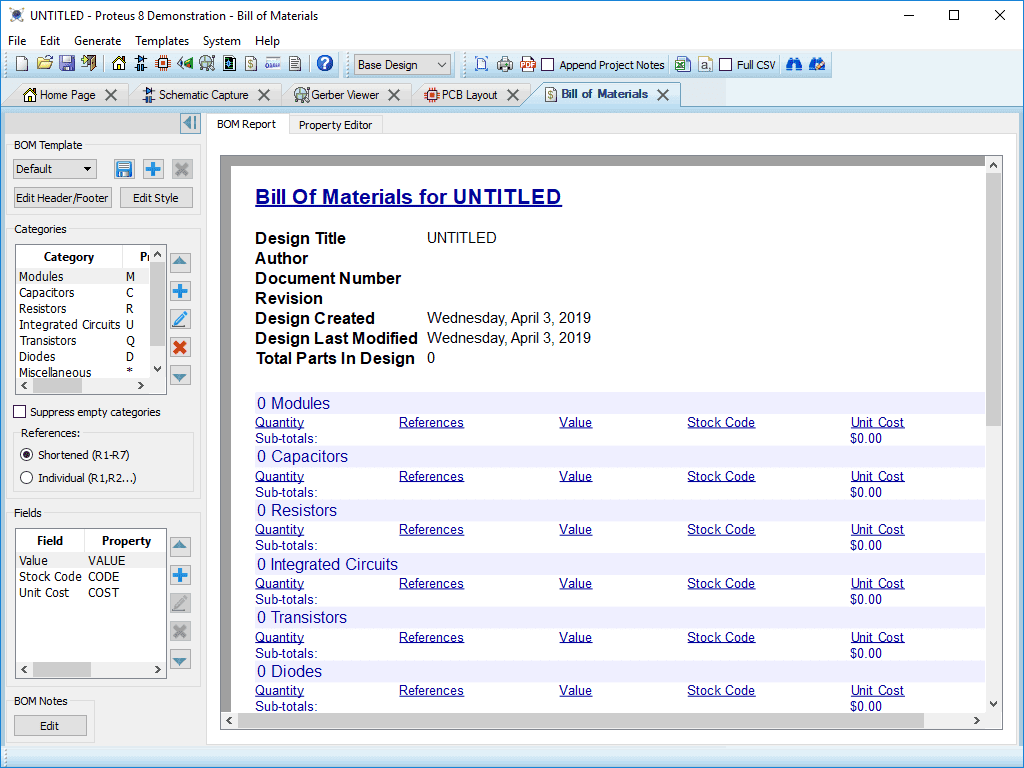Switch to the Property Editor tab
This screenshot has height=768, width=1024.
(x=335, y=125)
